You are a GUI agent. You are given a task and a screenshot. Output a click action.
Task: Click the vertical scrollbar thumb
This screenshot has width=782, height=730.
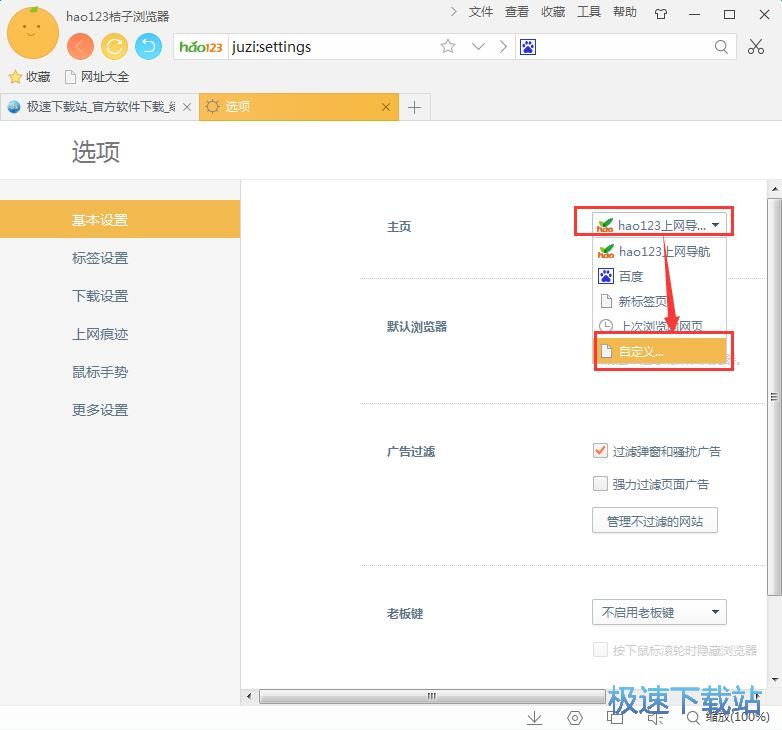click(x=775, y=396)
